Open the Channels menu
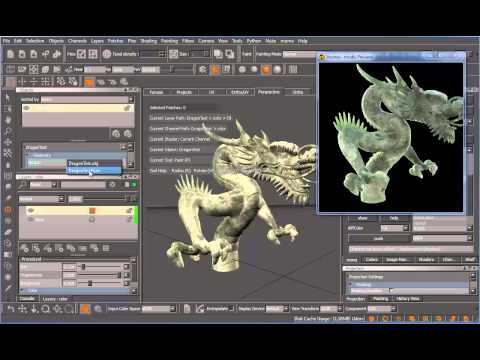The height and width of the screenshot is (360, 480). 77,41
